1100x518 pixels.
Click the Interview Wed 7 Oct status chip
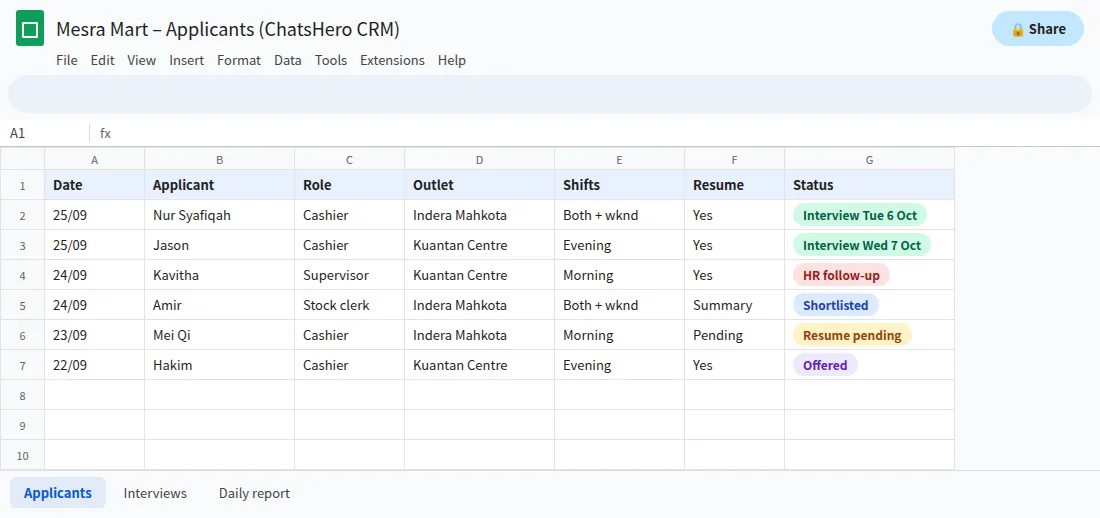[x=861, y=245]
